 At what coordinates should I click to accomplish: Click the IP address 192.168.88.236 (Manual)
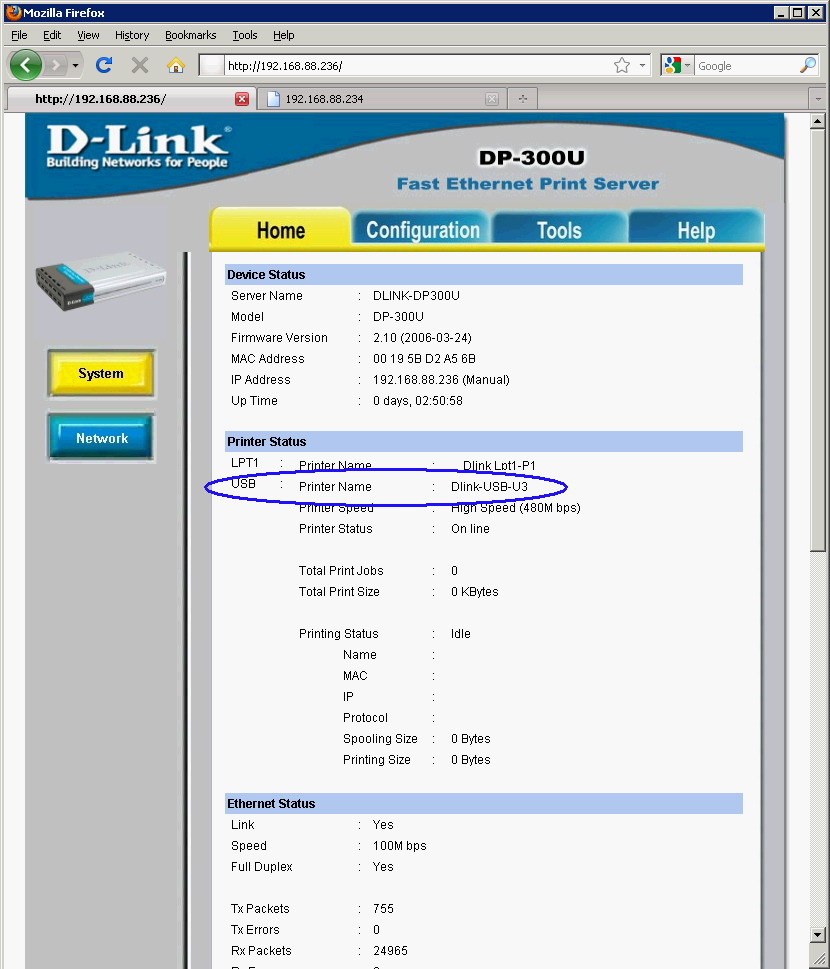(x=441, y=379)
